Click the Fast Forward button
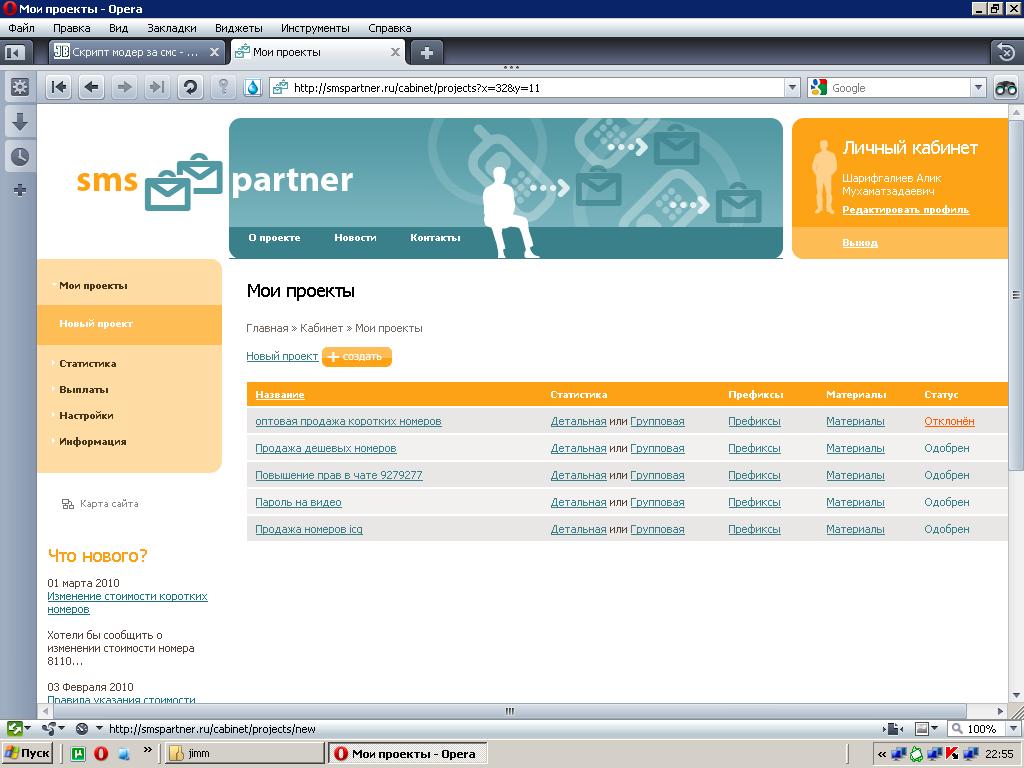Screen dimensions: 1024x768 pyautogui.click(x=157, y=87)
